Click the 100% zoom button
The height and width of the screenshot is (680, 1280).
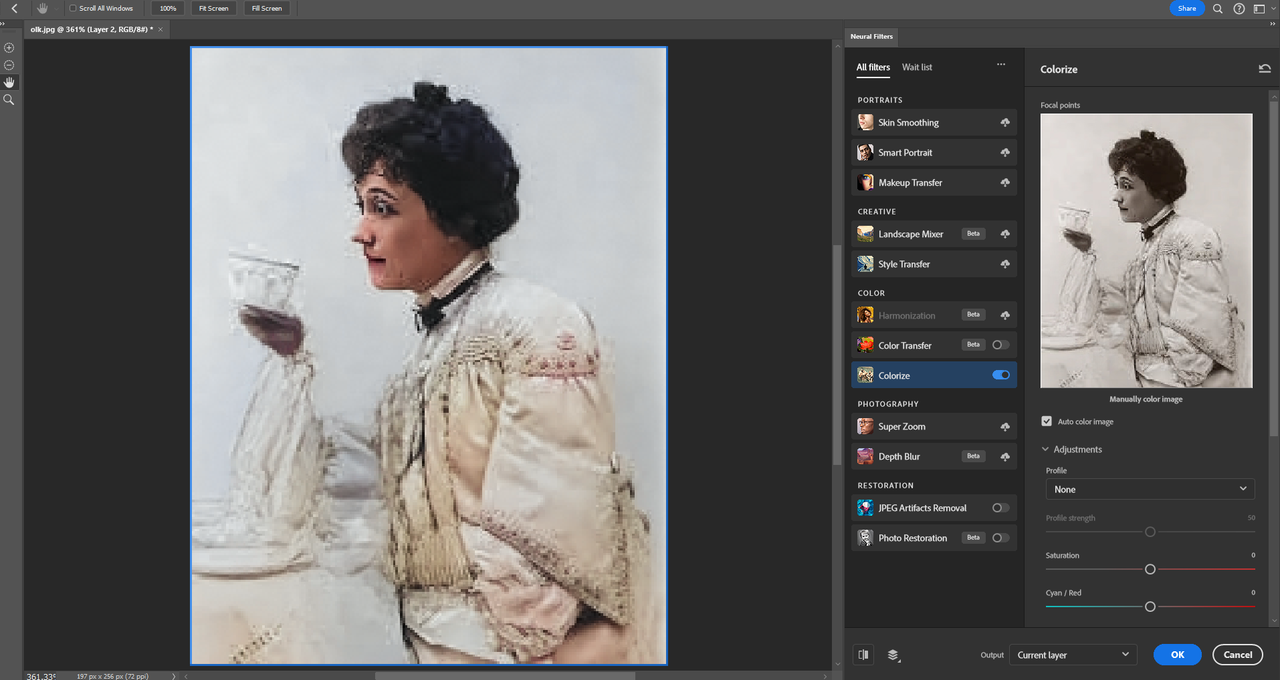[x=167, y=8]
